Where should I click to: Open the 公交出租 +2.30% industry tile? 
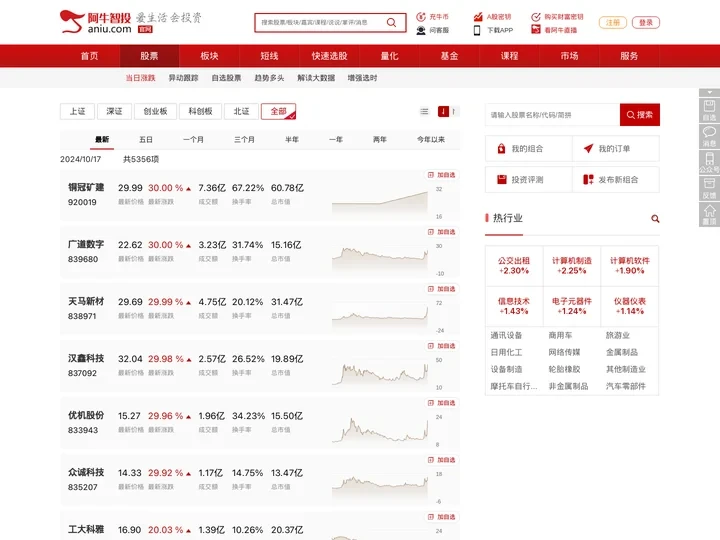514,266
